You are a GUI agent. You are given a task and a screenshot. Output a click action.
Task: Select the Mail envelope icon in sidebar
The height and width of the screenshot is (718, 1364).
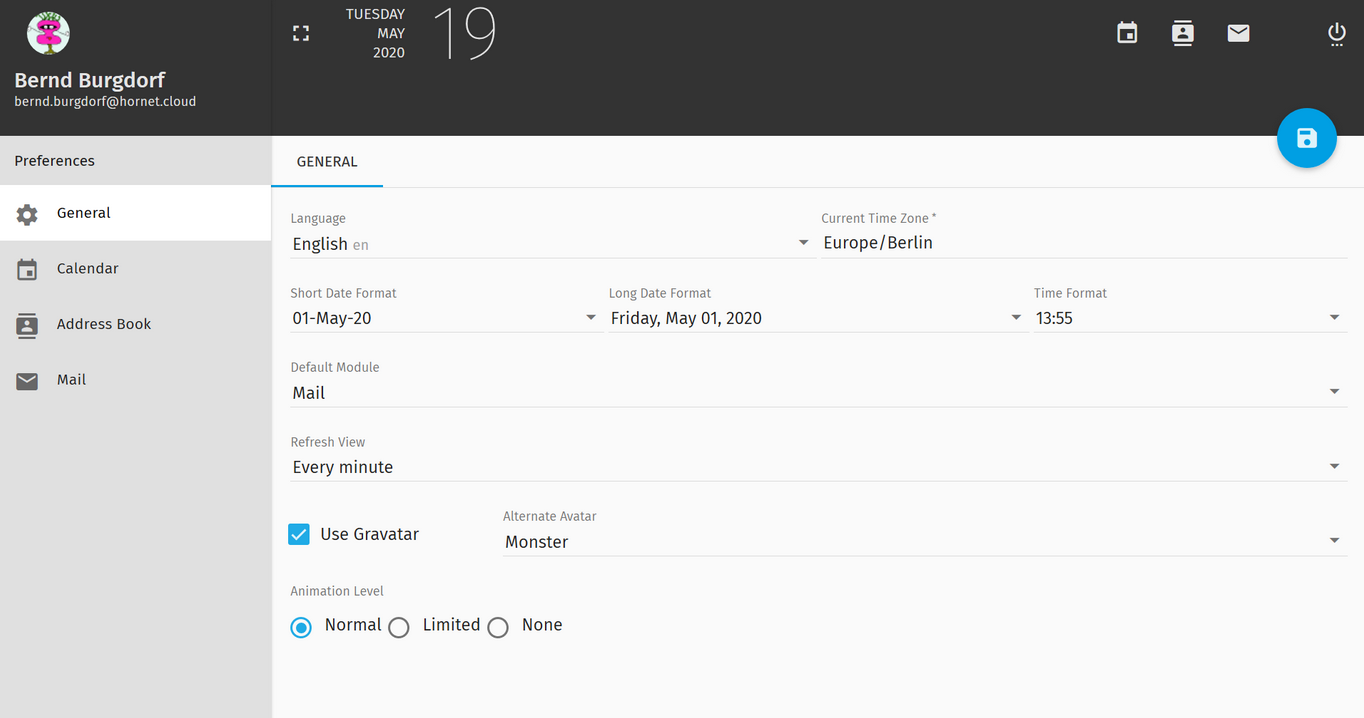point(27,381)
